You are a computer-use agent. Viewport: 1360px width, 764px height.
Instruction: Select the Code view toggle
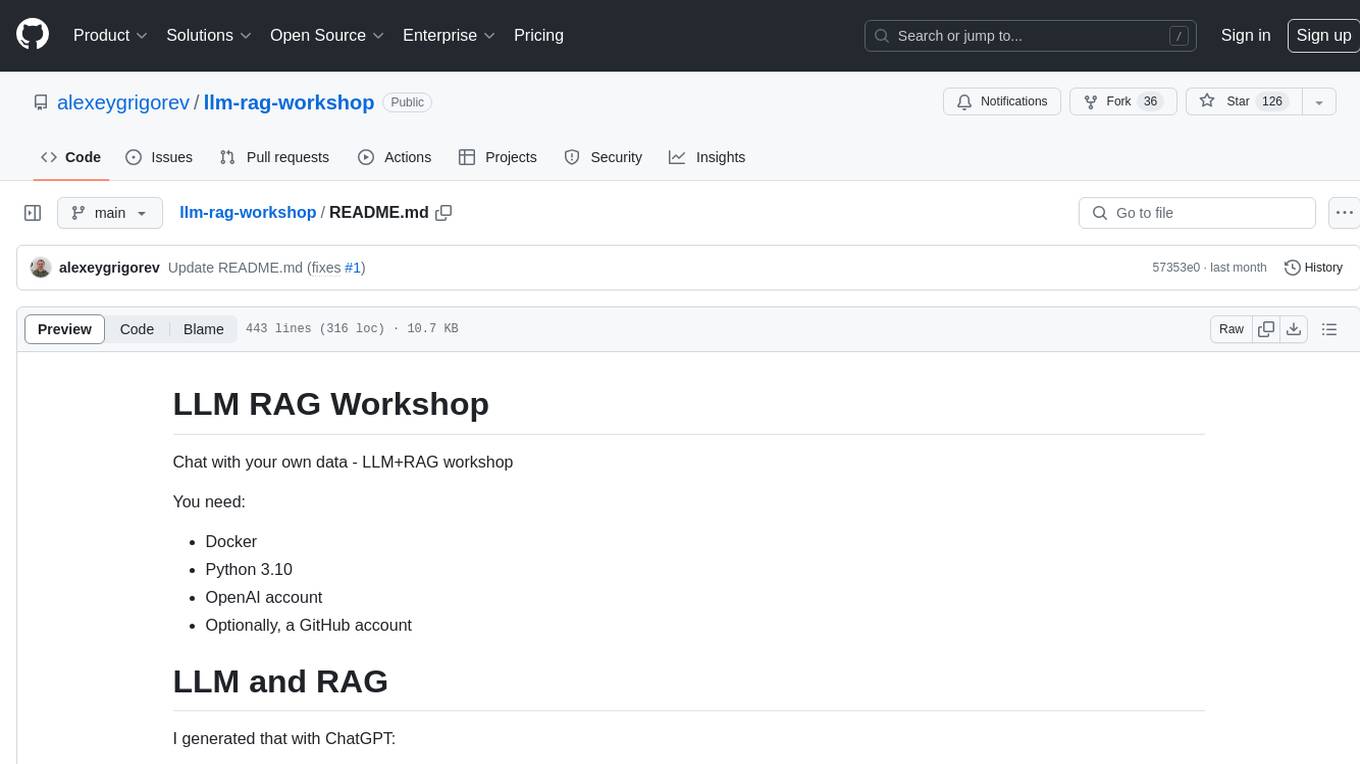[x=137, y=329]
